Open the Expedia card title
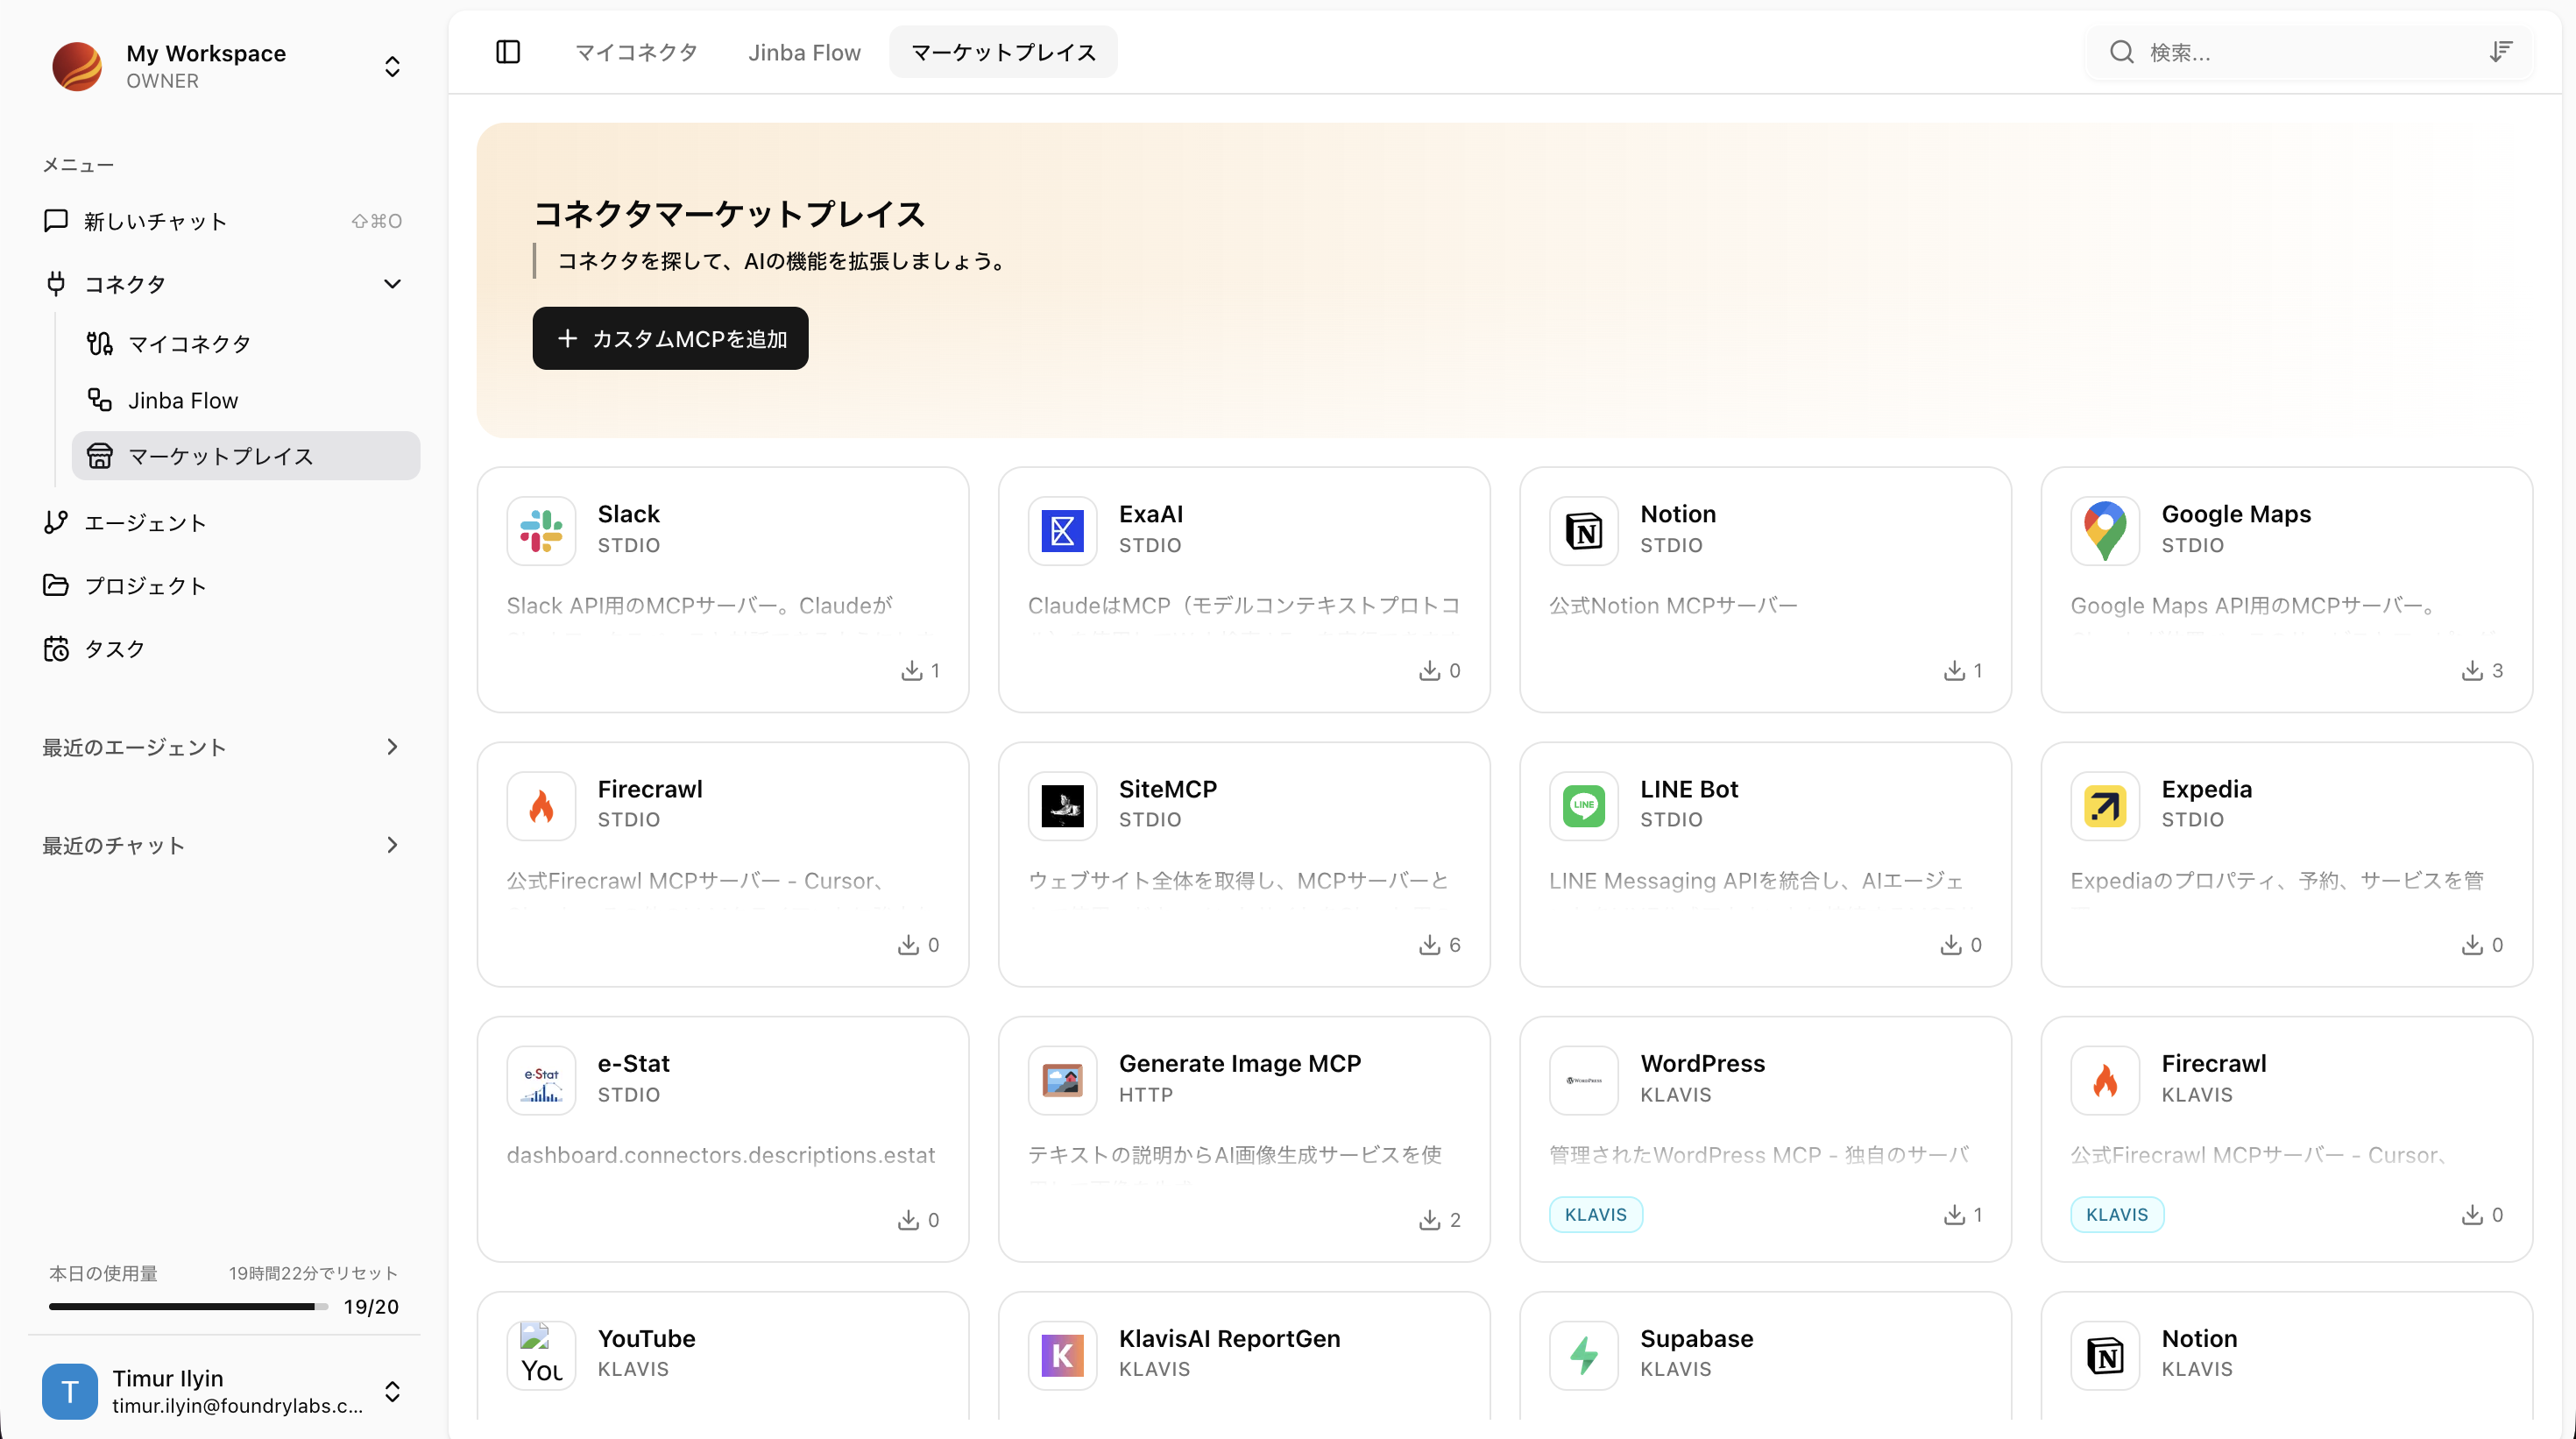2576x1439 pixels. click(x=2207, y=789)
